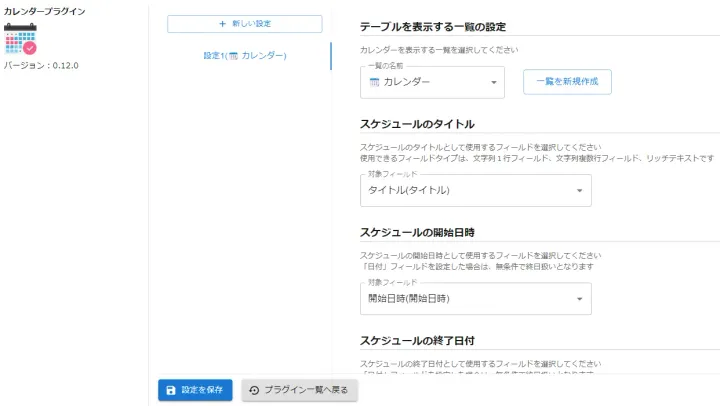
Task: Click the 設定を保存 button
Action: (x=195, y=390)
